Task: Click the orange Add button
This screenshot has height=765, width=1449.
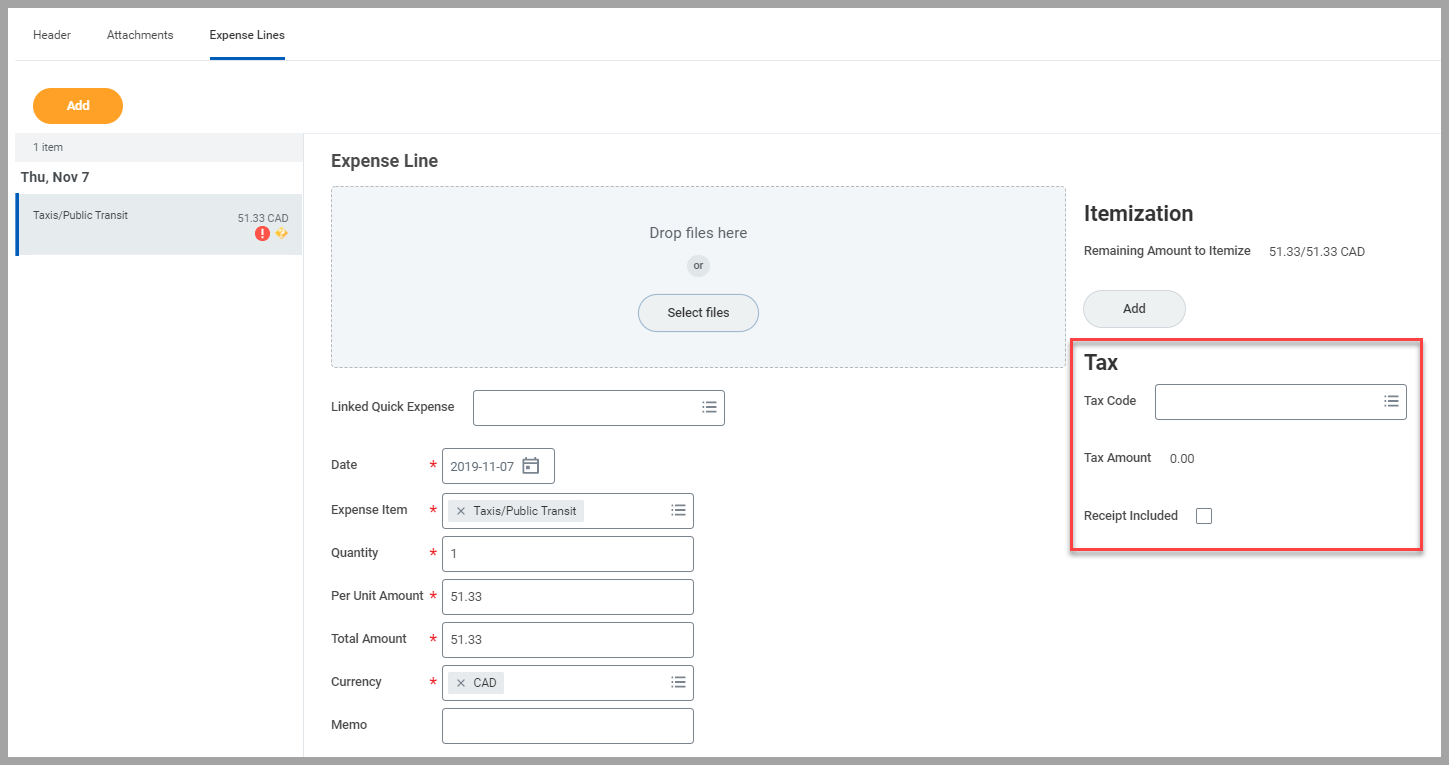Action: 77,105
